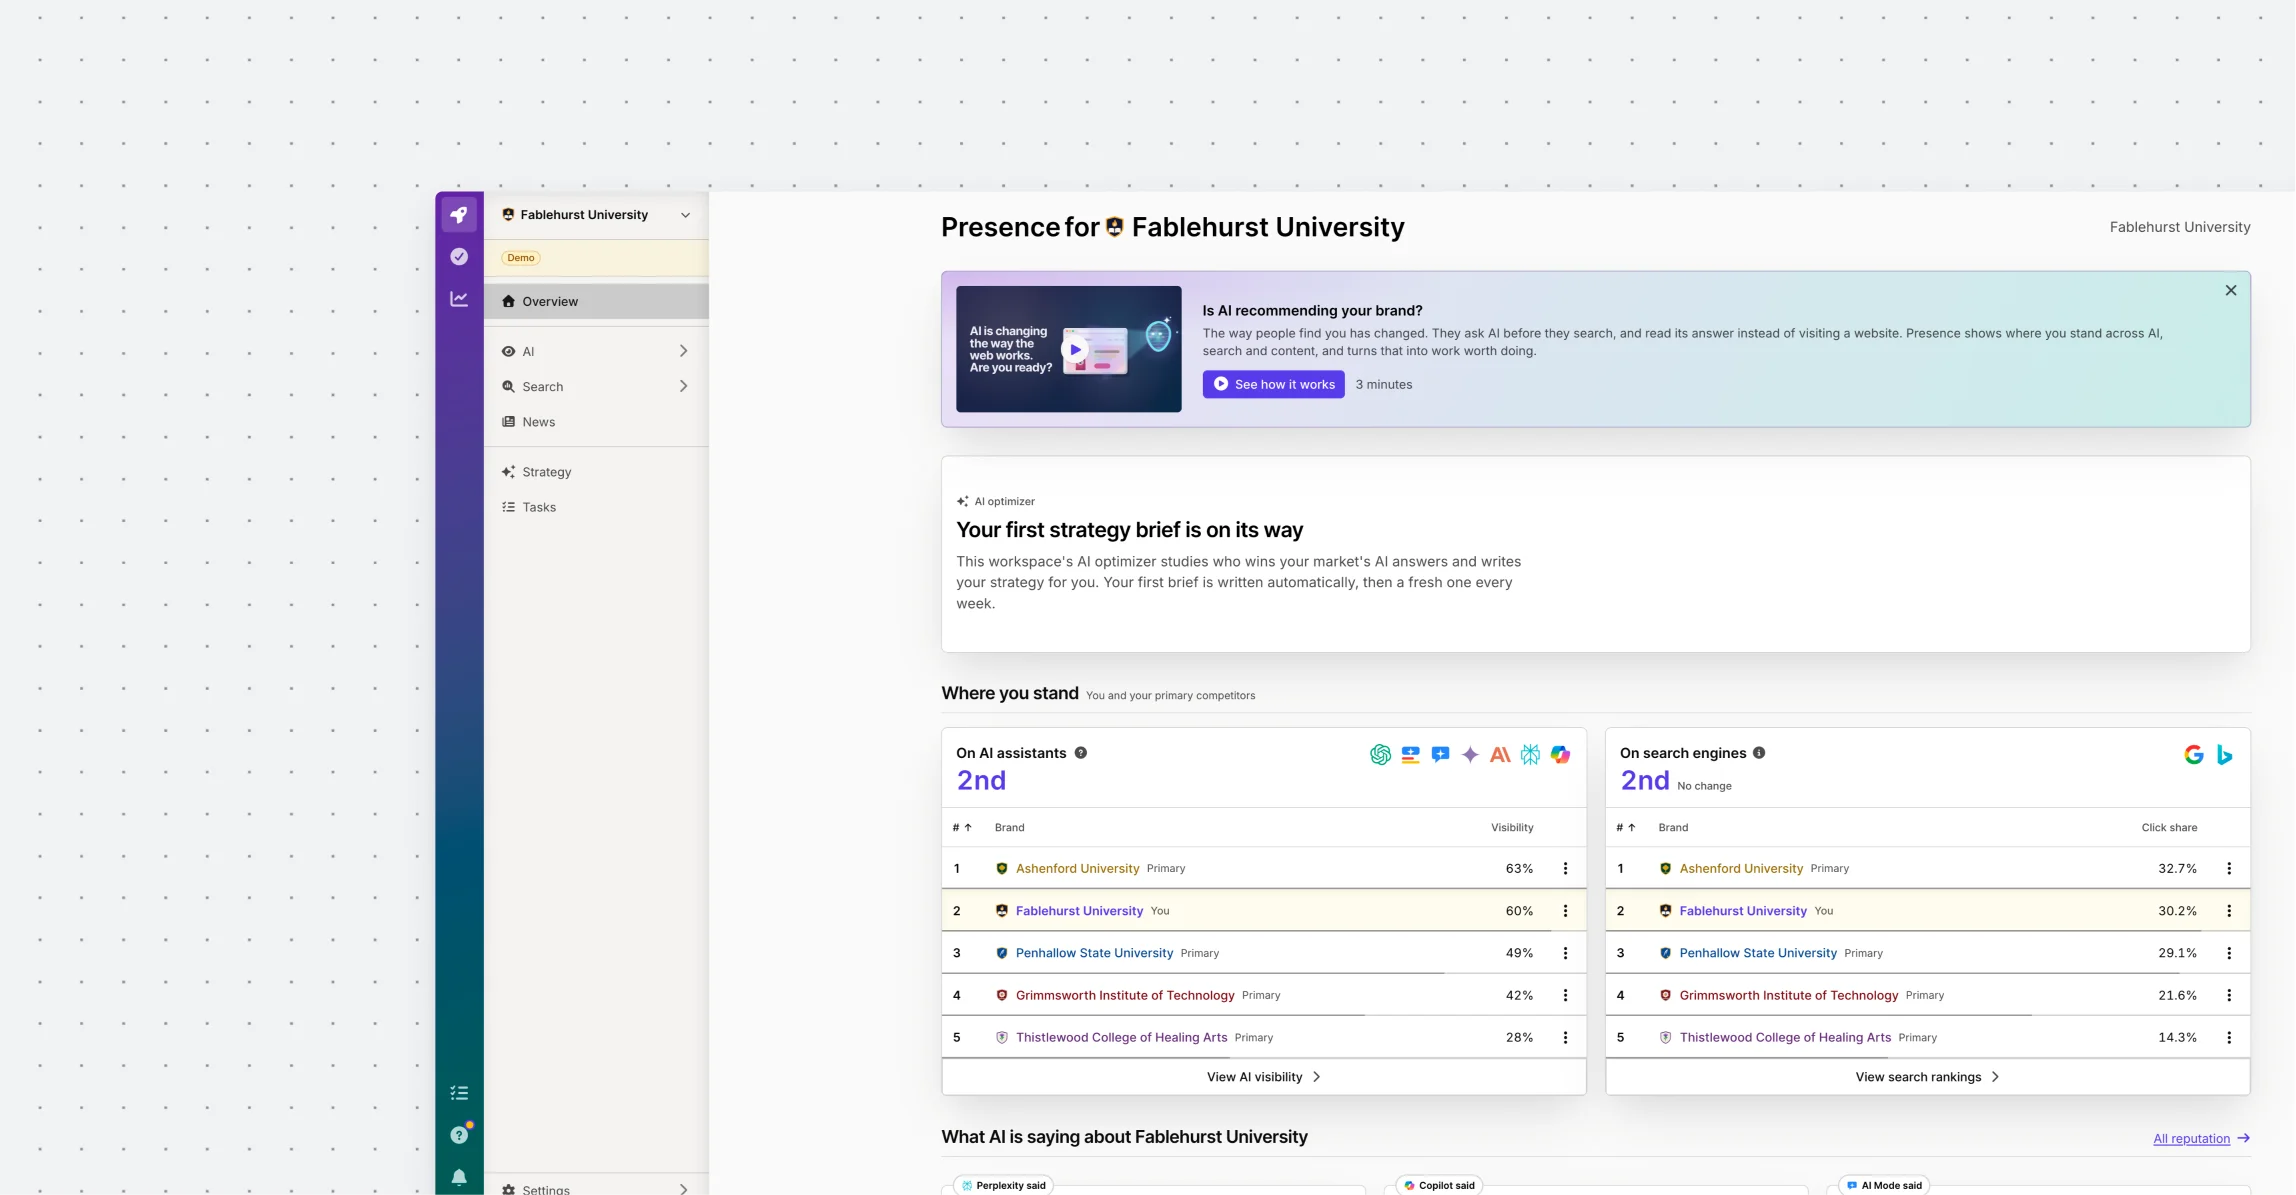Screen dimensions: 2296x1195
Task: Click the Demo badge in sidebar
Action: [521, 258]
